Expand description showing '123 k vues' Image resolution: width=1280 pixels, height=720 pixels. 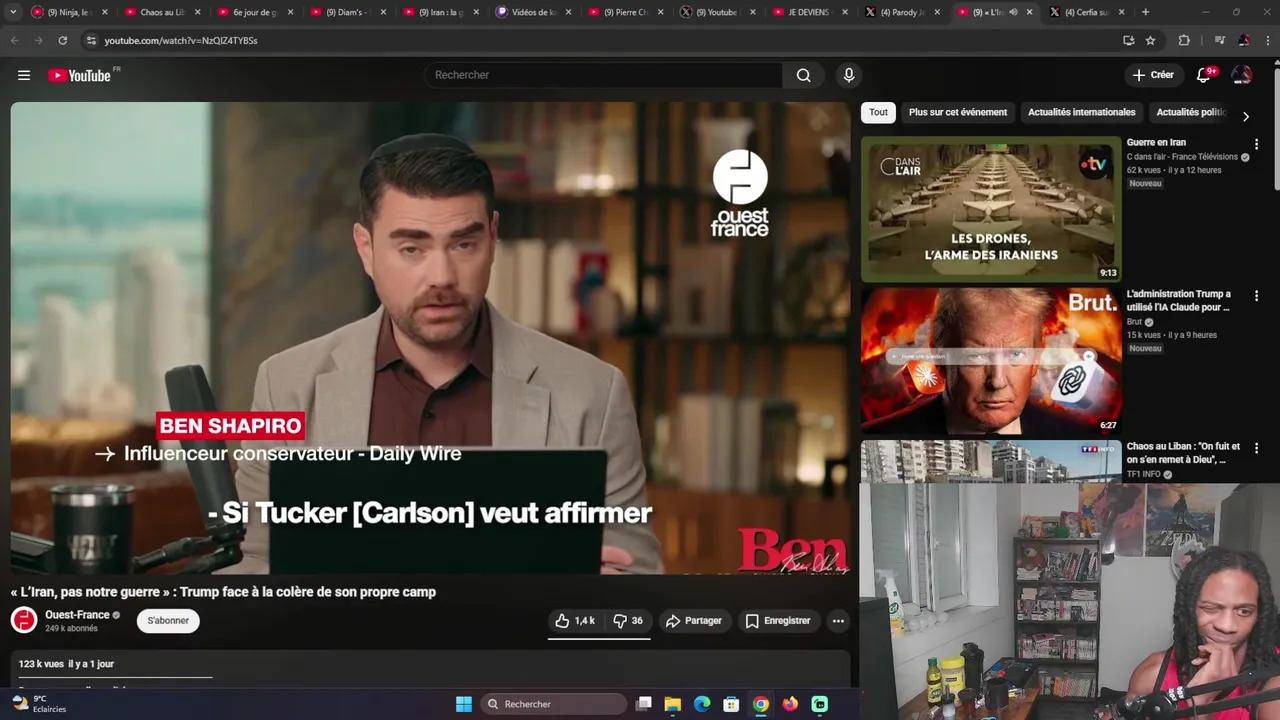point(430,669)
